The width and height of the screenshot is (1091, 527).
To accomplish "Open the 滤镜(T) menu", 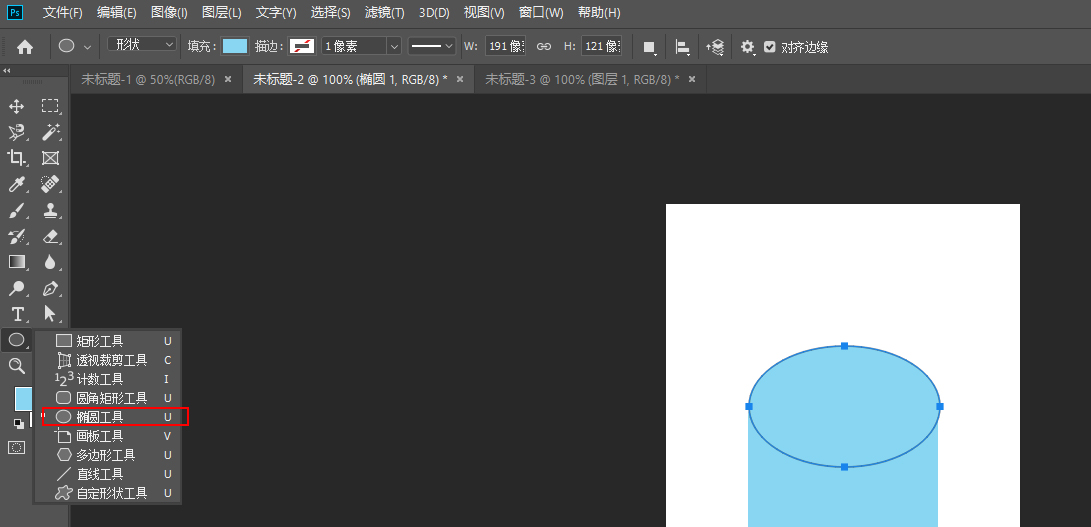I will pos(384,13).
